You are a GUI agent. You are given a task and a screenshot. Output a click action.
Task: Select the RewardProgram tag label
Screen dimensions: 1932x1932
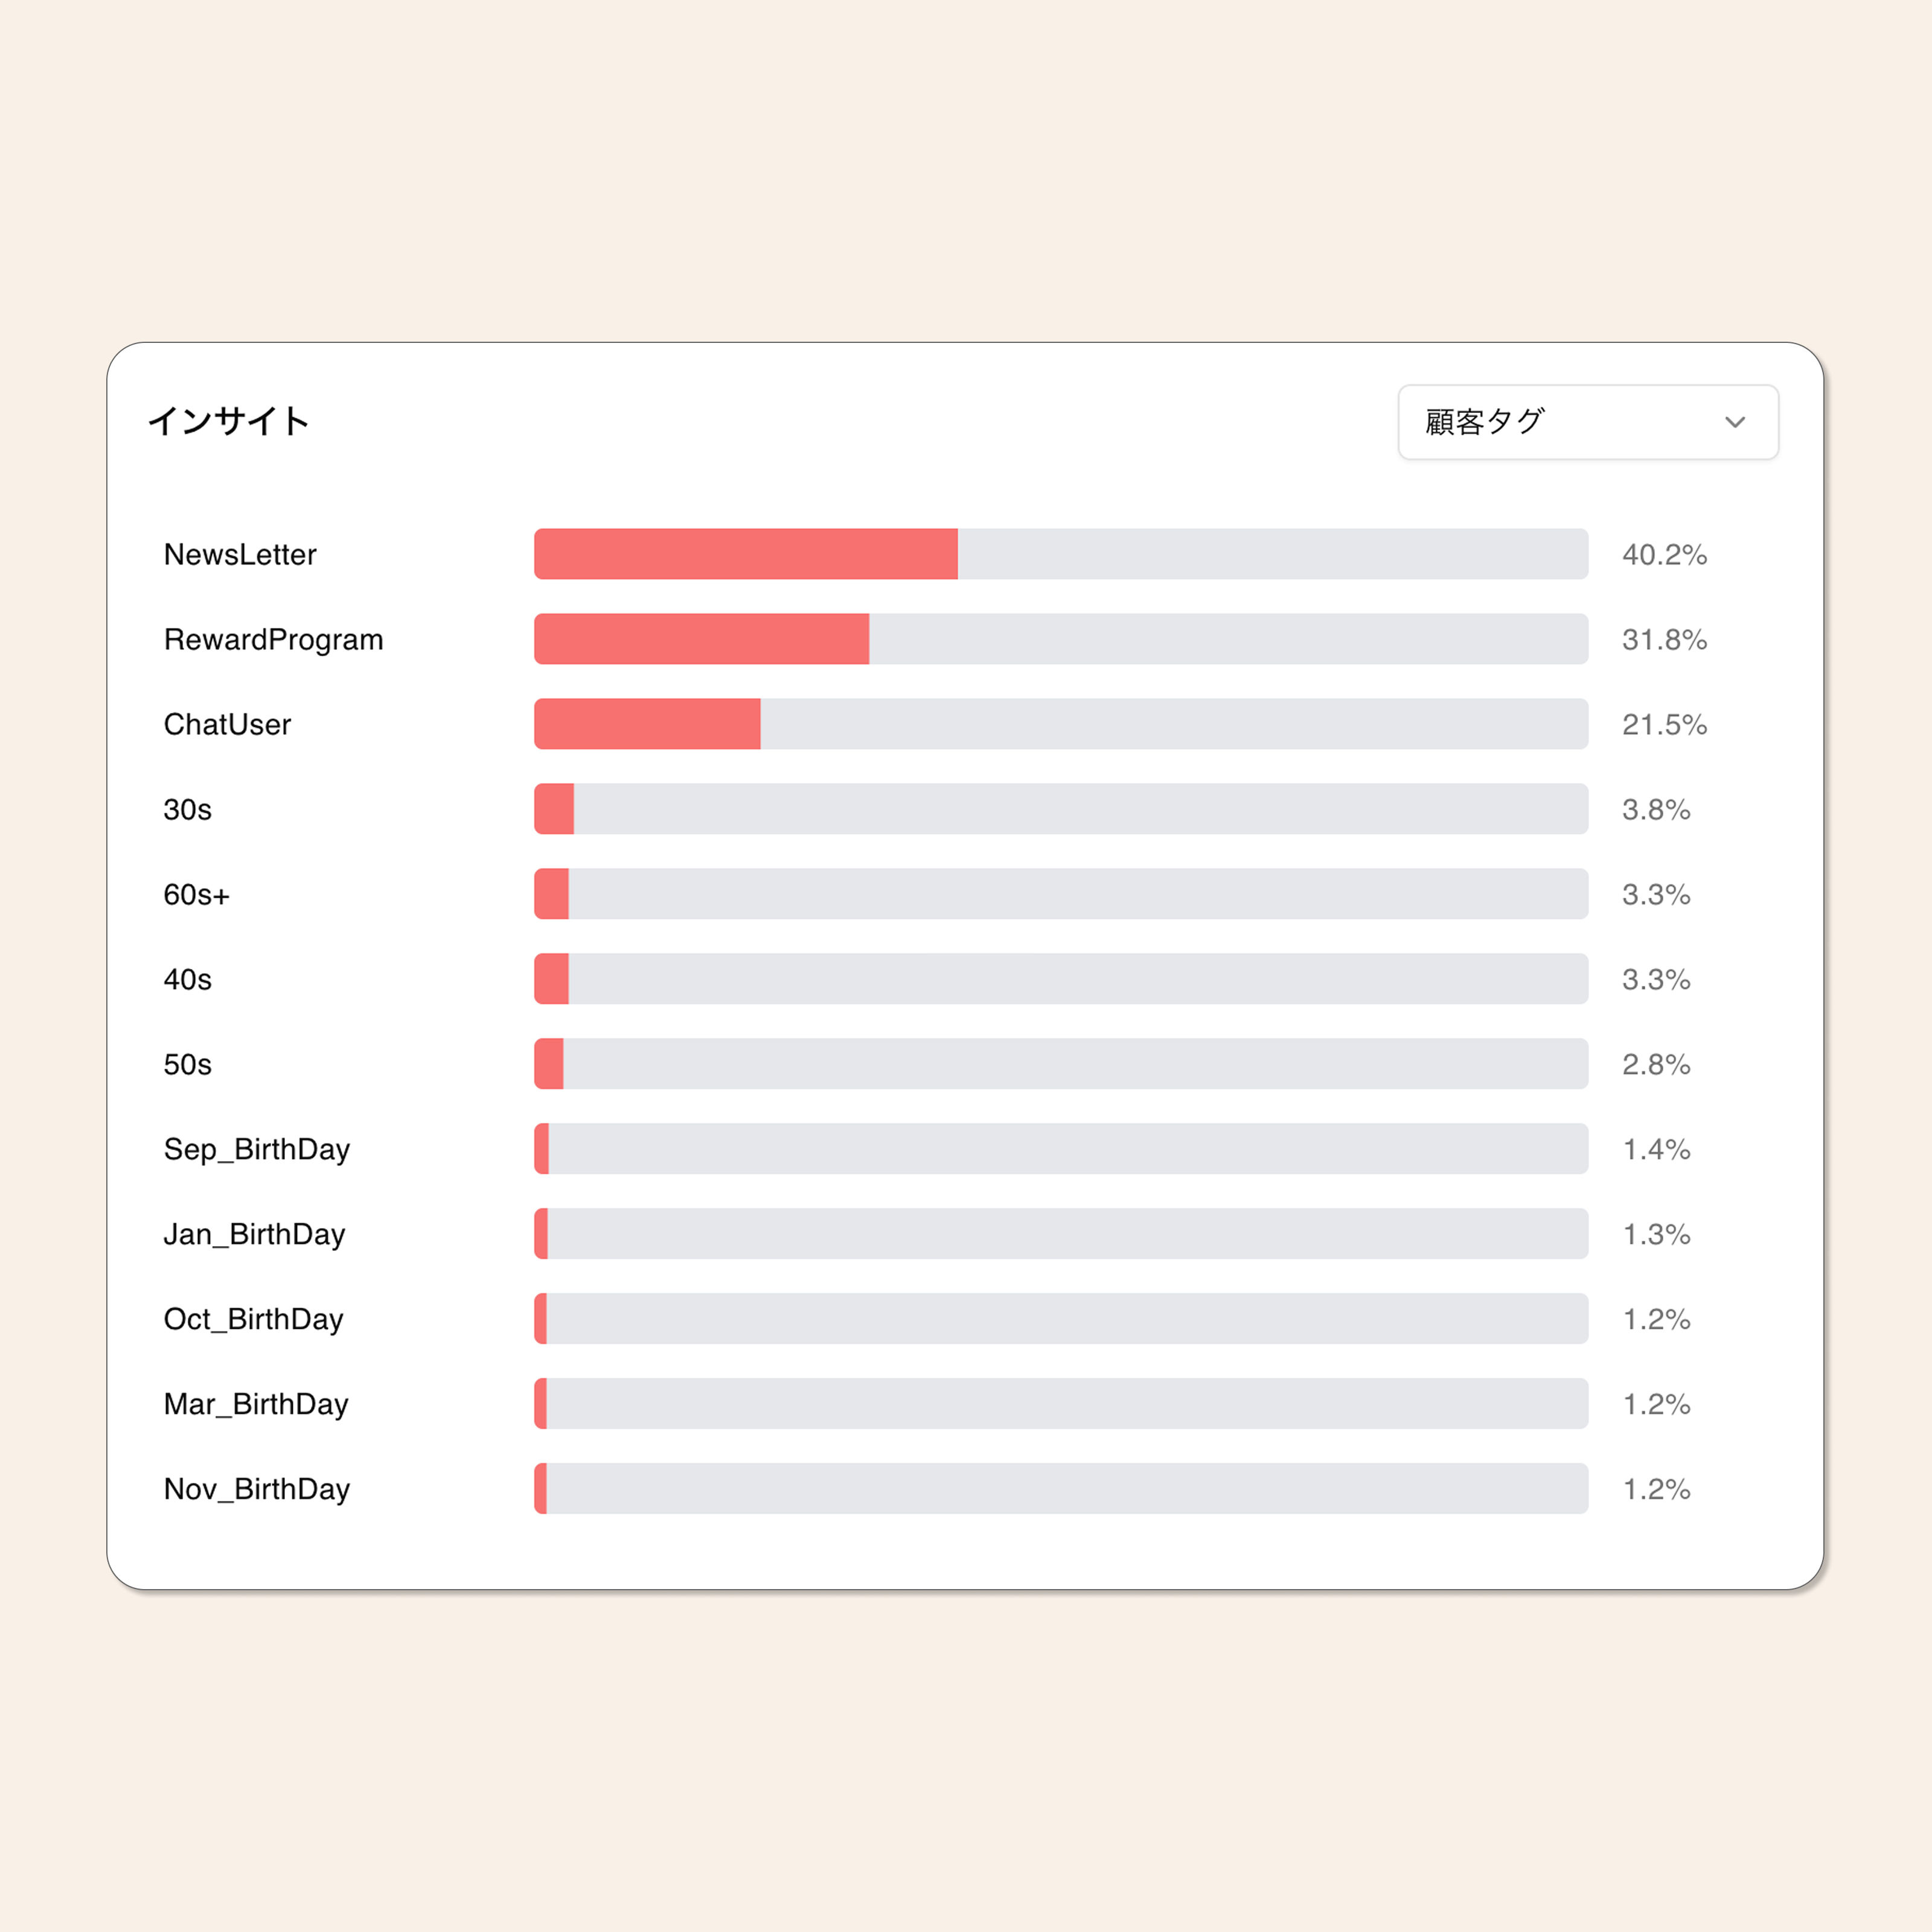(x=273, y=639)
